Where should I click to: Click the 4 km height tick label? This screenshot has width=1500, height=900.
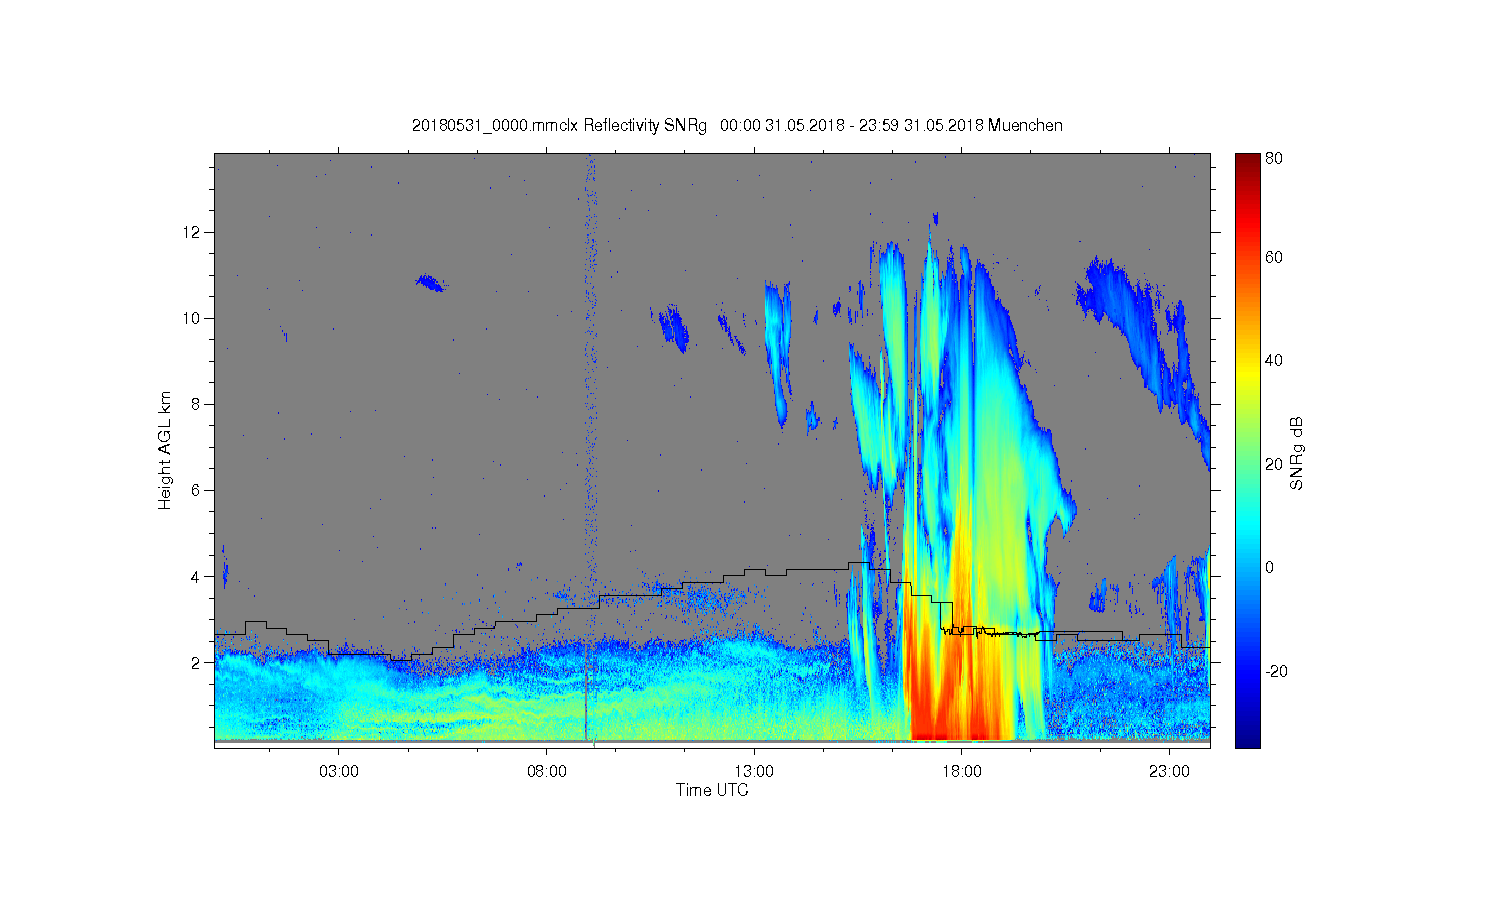point(198,576)
